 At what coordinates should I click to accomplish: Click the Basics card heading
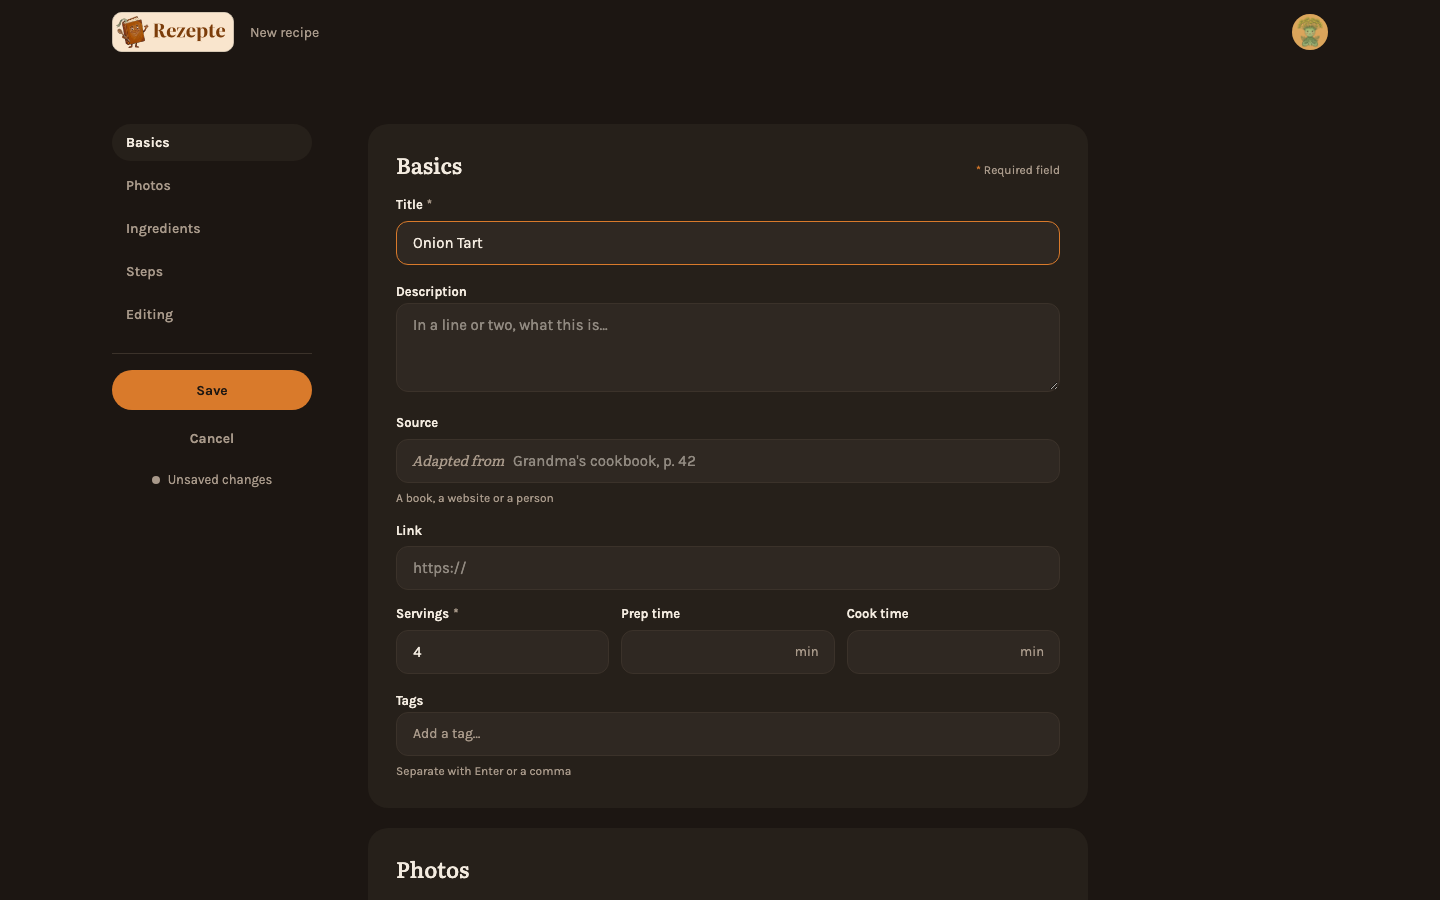coord(429,166)
